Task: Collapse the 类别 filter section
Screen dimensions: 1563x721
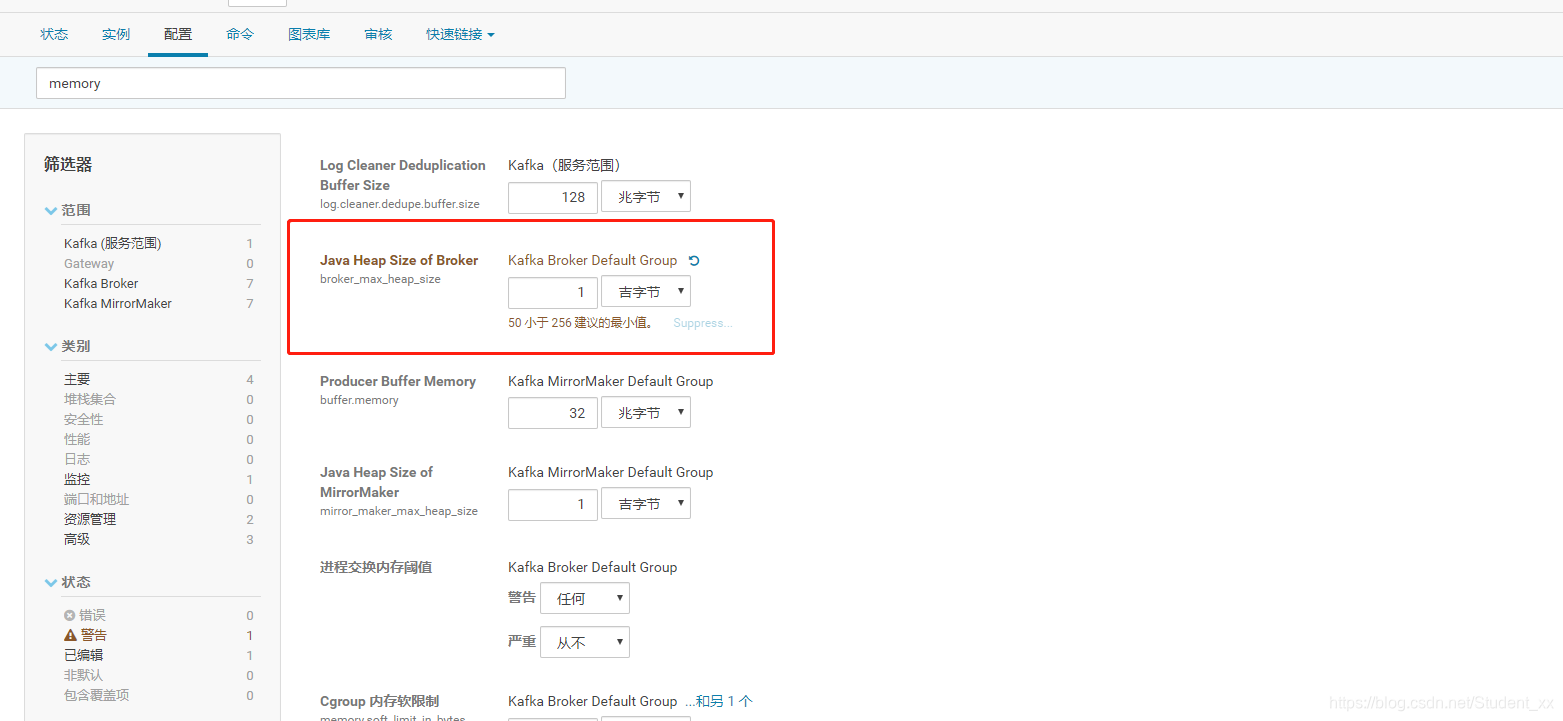Action: click(51, 346)
